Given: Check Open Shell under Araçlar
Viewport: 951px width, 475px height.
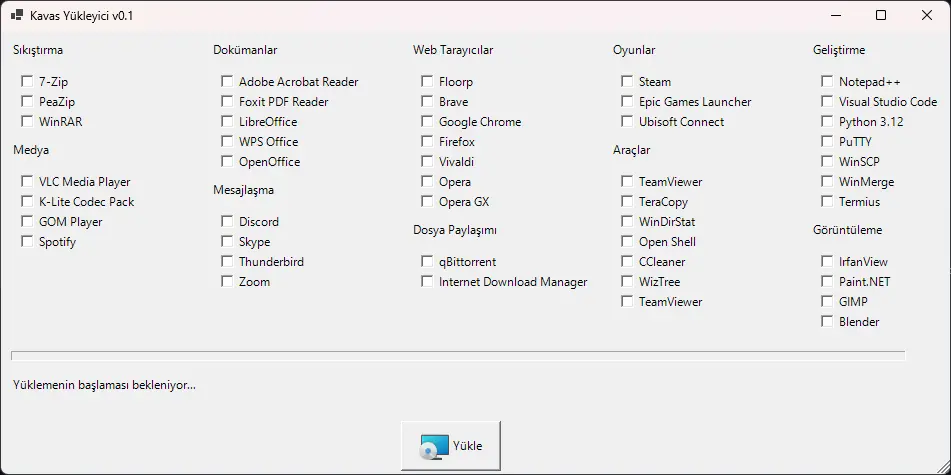Looking at the screenshot, I should [x=627, y=241].
